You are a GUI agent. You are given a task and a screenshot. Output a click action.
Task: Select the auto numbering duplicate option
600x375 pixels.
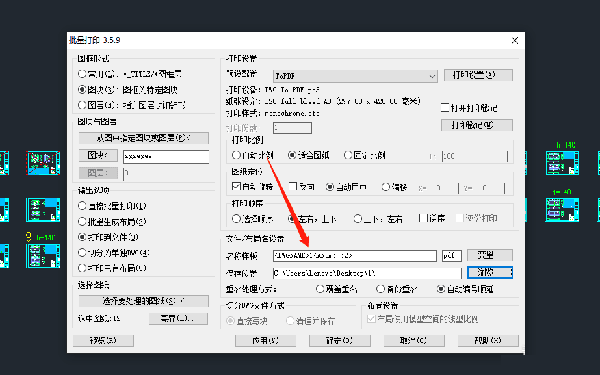(441, 289)
